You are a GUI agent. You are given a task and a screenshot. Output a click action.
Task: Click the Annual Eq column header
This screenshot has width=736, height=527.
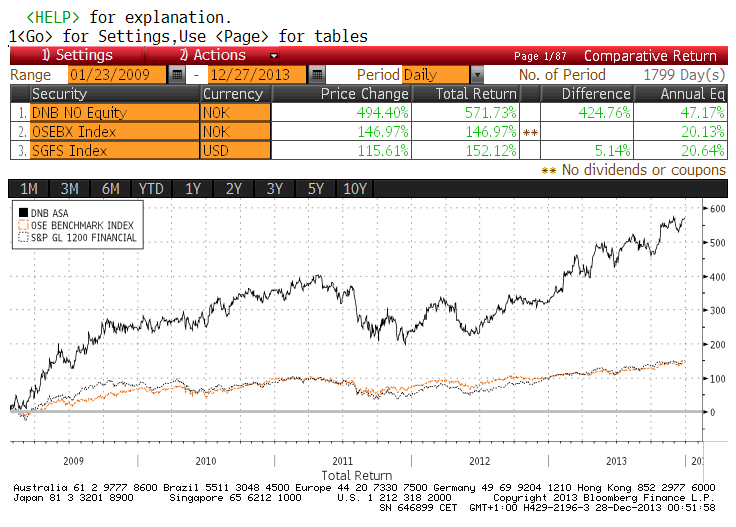tap(681, 94)
